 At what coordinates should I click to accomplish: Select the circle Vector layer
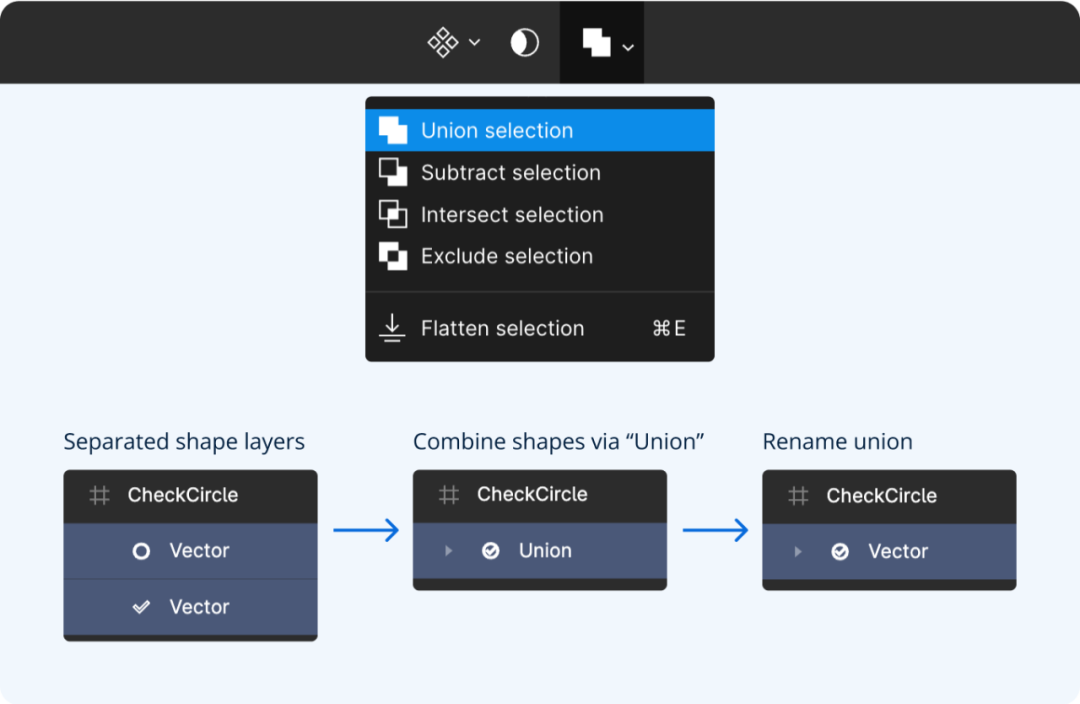[x=190, y=551]
